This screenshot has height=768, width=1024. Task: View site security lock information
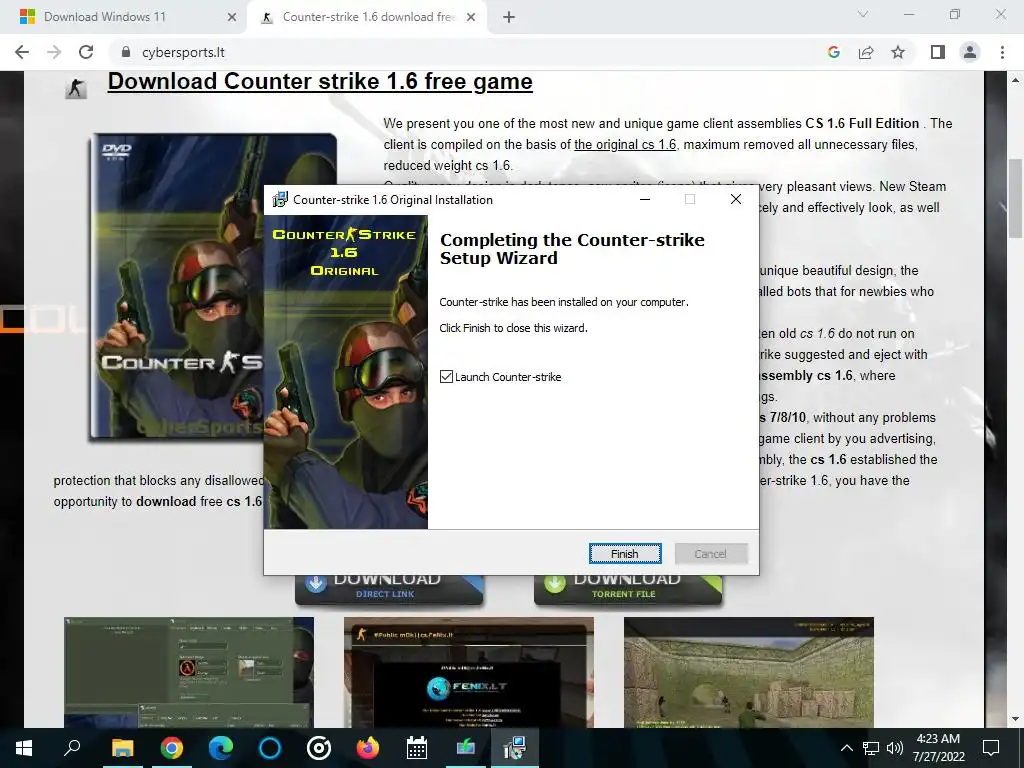coord(127,52)
